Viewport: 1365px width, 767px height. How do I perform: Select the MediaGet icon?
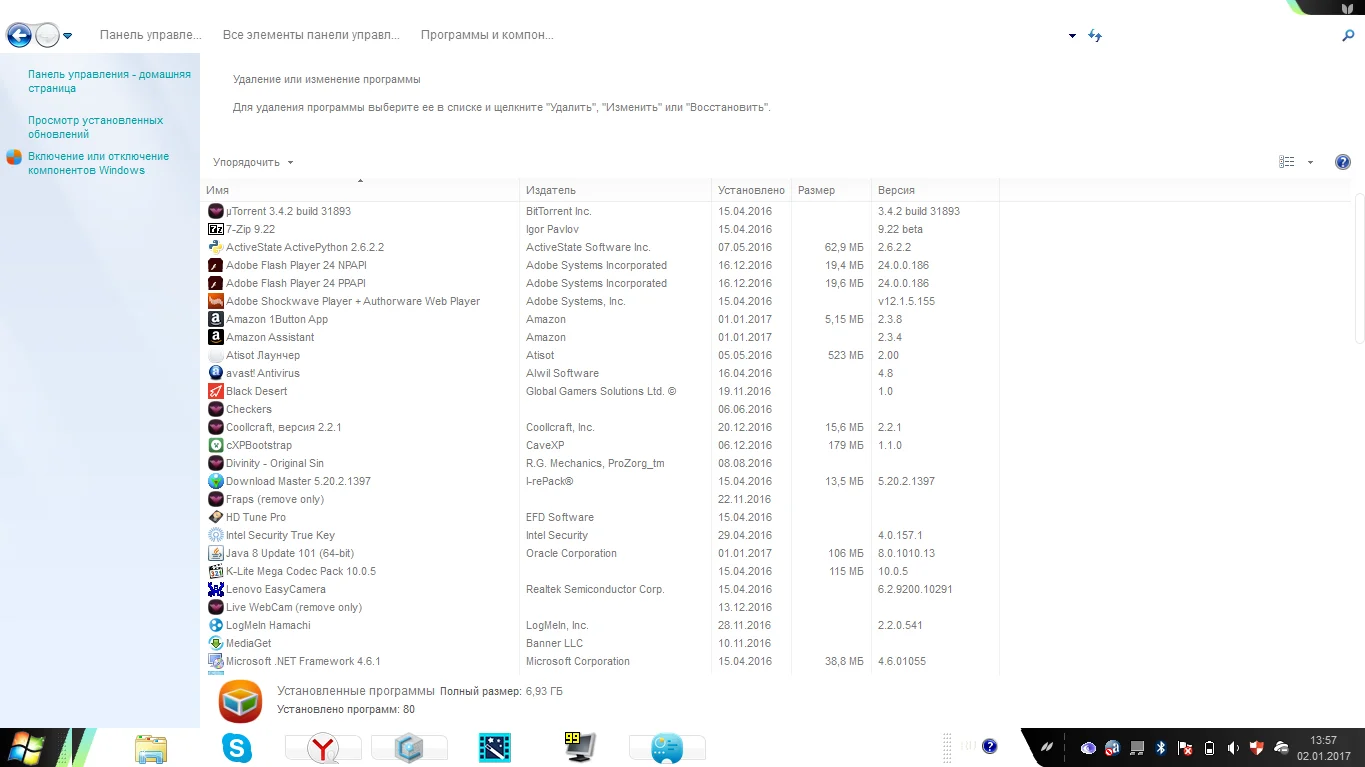point(216,643)
